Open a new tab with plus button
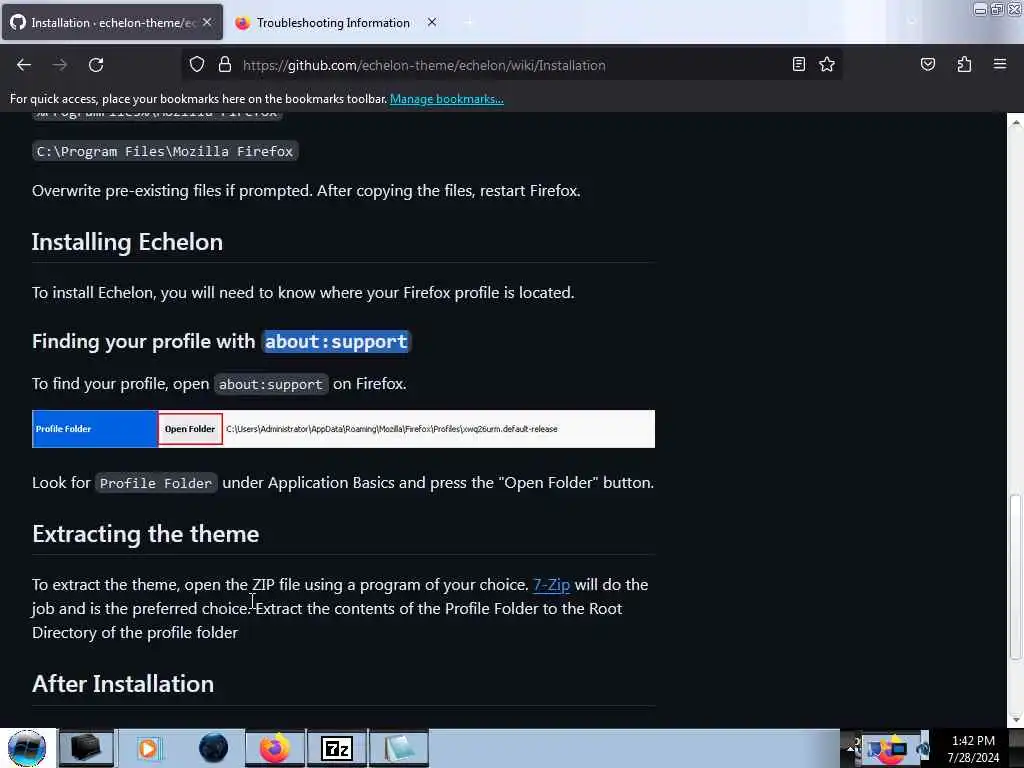Screen dimensions: 1024x768 pos(468,22)
